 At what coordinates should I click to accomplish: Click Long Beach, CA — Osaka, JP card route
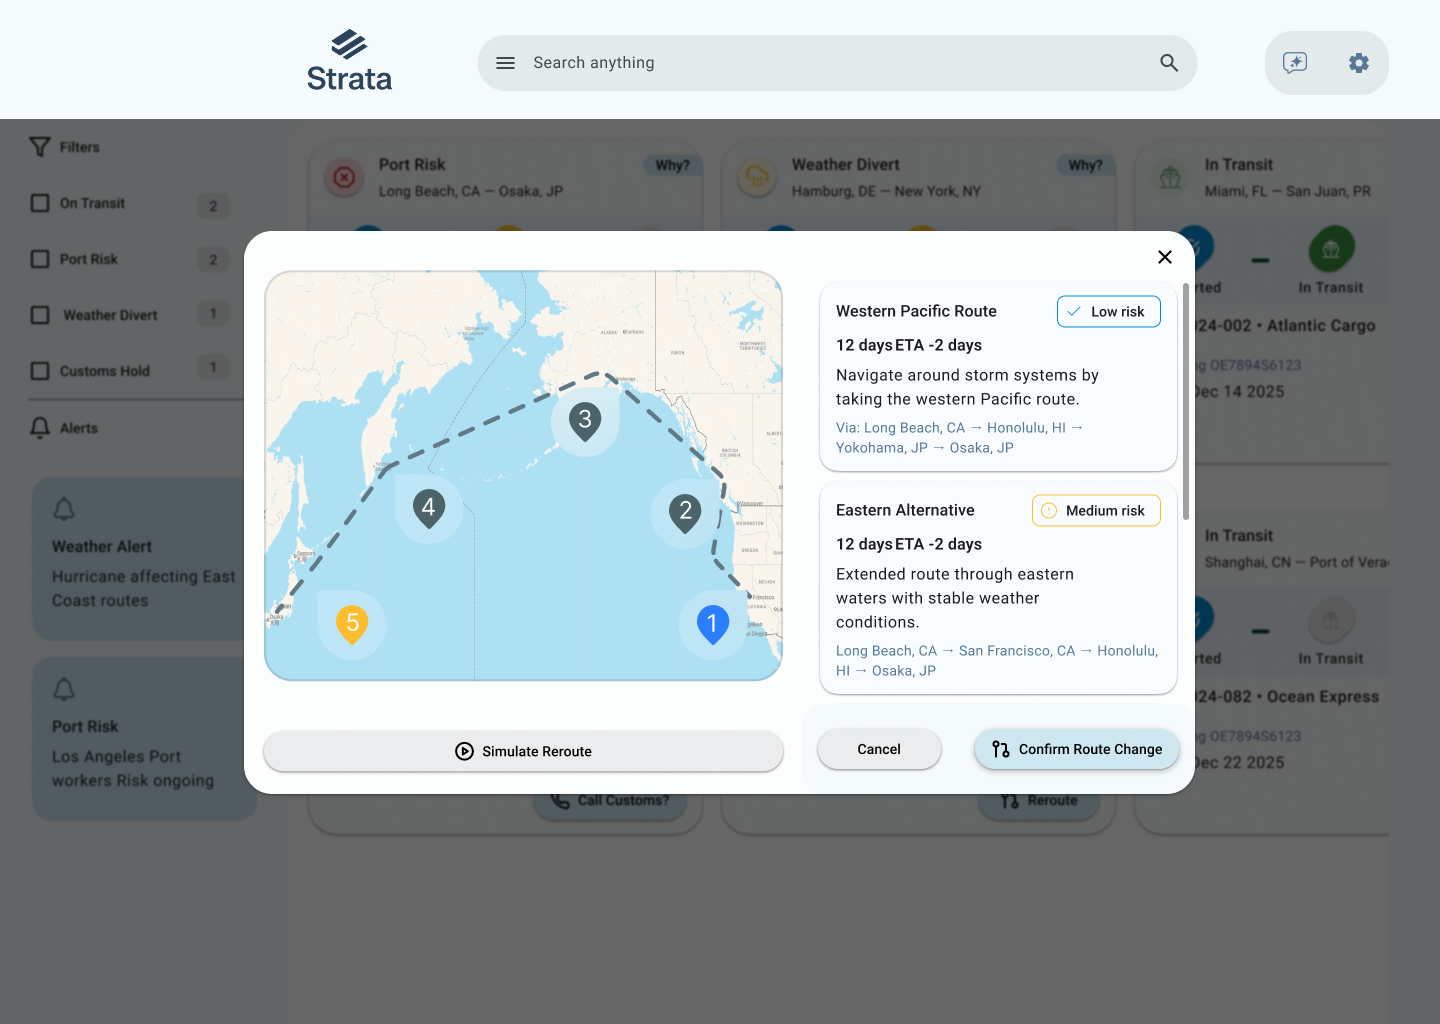[x=471, y=191]
